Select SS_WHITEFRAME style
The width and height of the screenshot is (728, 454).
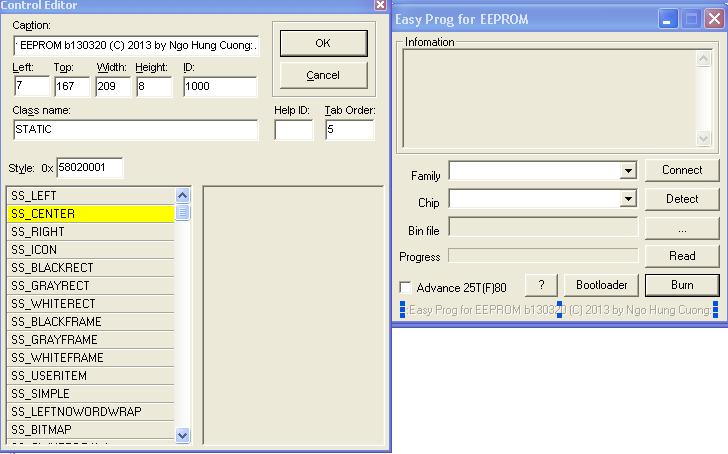pos(91,357)
